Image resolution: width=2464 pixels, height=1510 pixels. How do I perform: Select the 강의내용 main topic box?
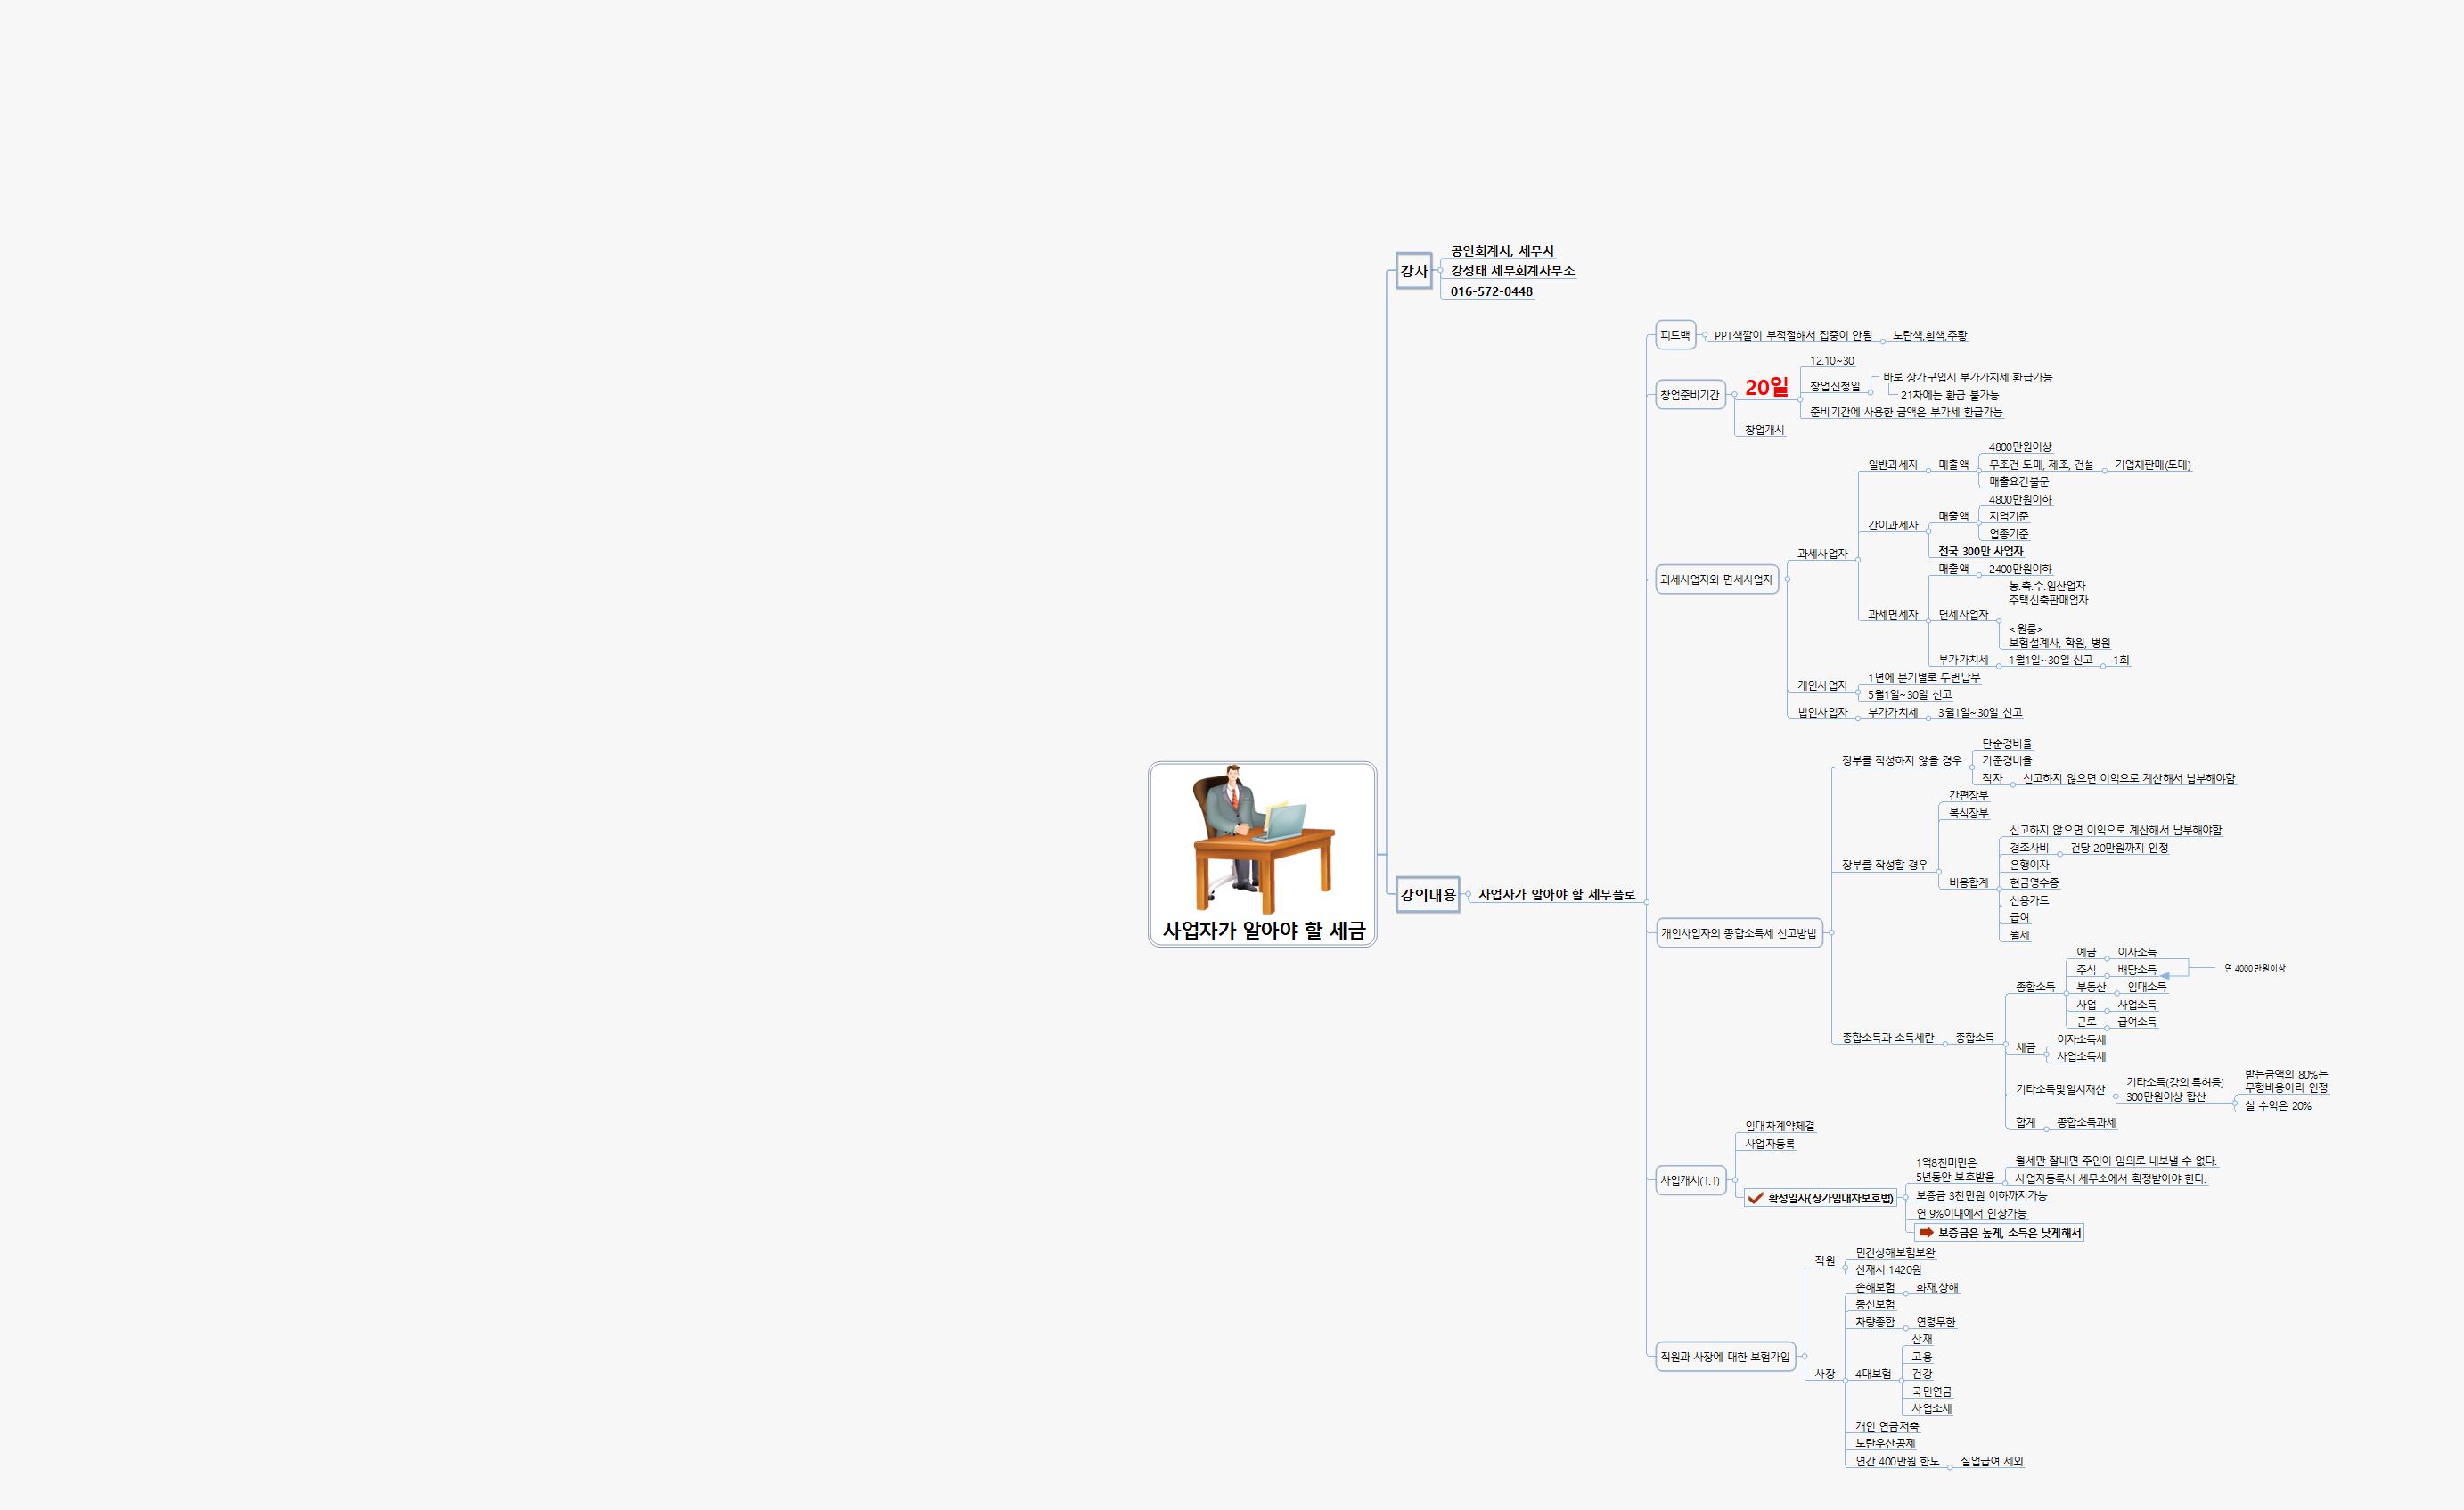click(1427, 895)
